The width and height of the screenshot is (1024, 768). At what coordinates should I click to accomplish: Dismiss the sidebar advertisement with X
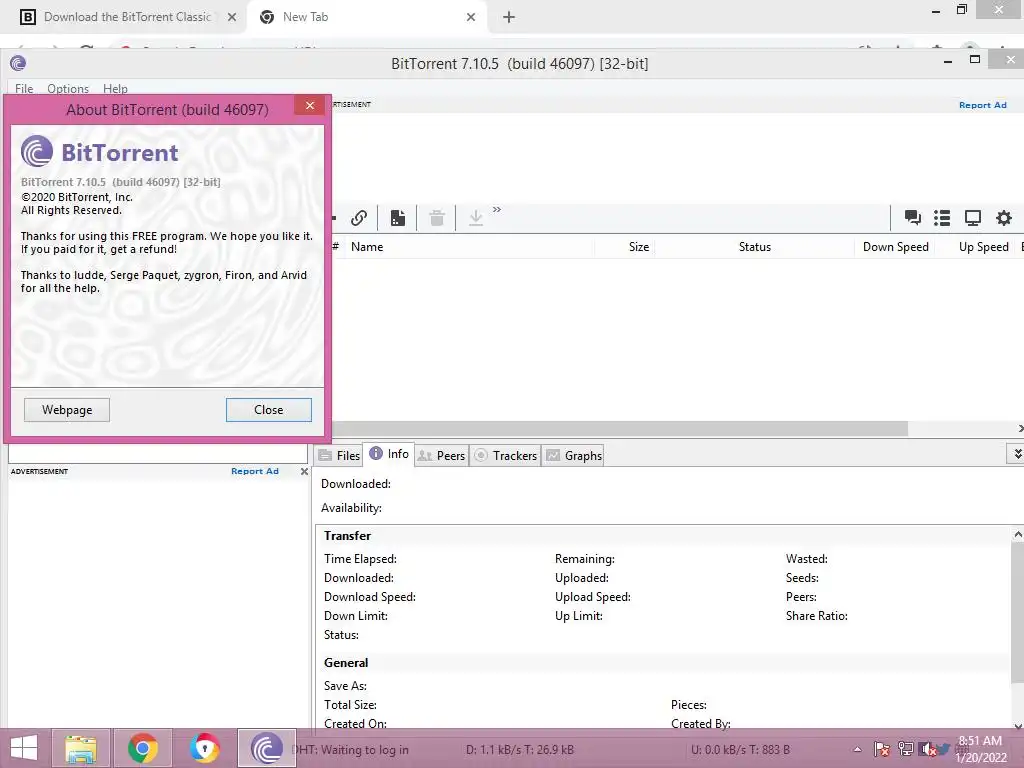click(x=304, y=471)
